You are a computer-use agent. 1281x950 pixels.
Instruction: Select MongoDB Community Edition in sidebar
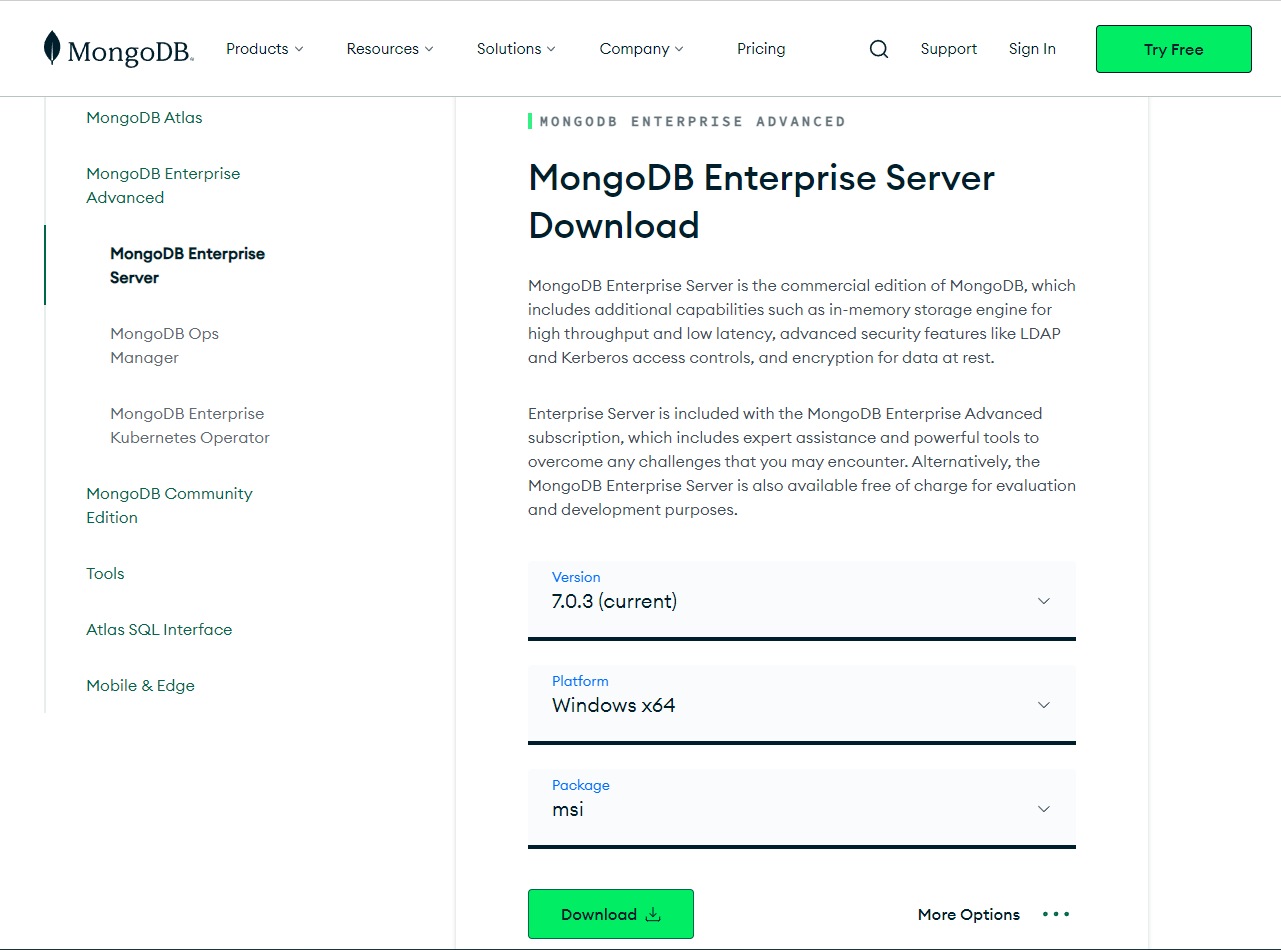(x=169, y=505)
